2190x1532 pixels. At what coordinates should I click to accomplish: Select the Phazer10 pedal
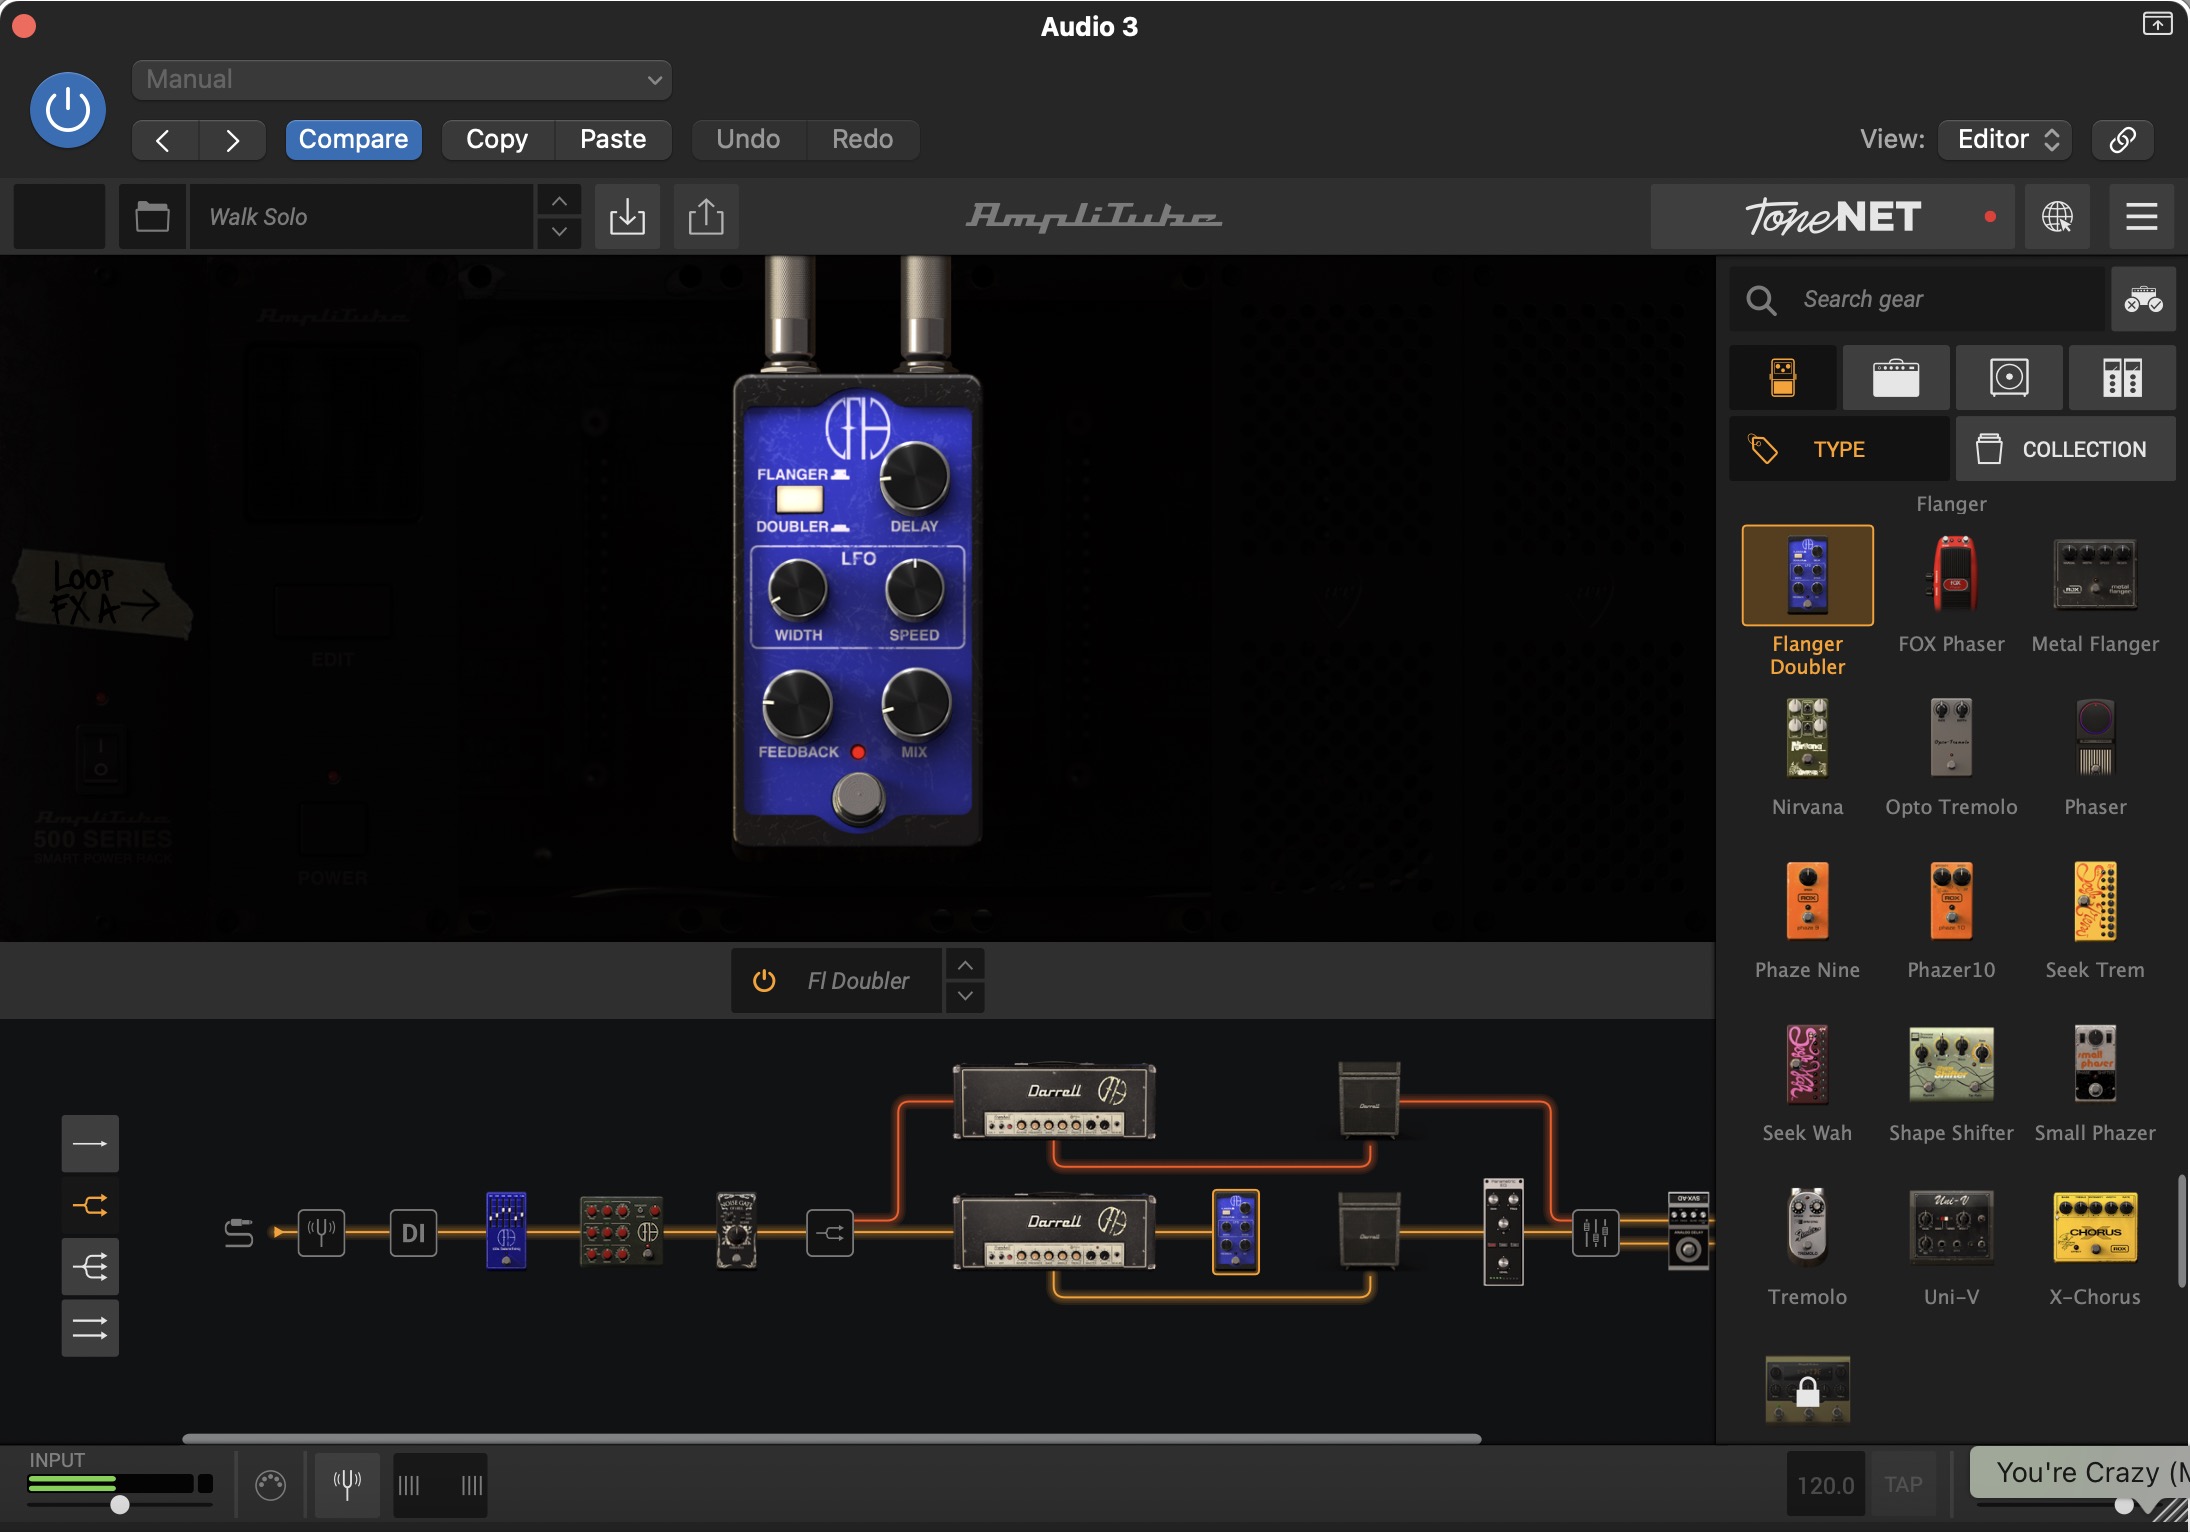pos(1951,901)
